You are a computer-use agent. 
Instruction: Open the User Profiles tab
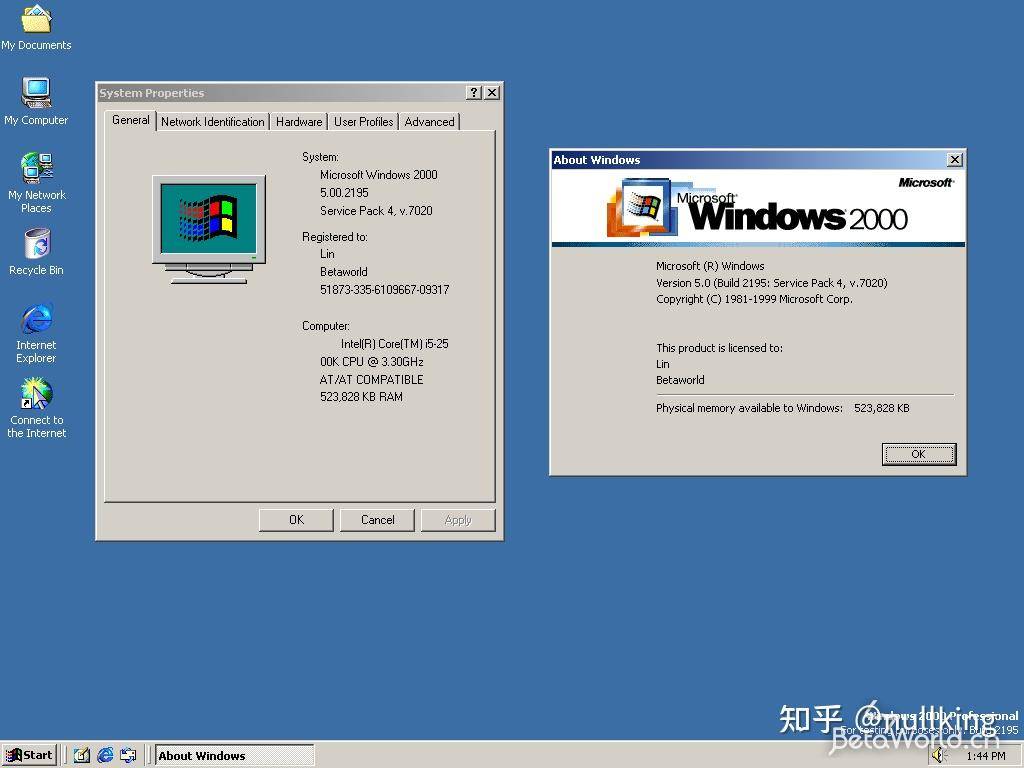pos(364,121)
